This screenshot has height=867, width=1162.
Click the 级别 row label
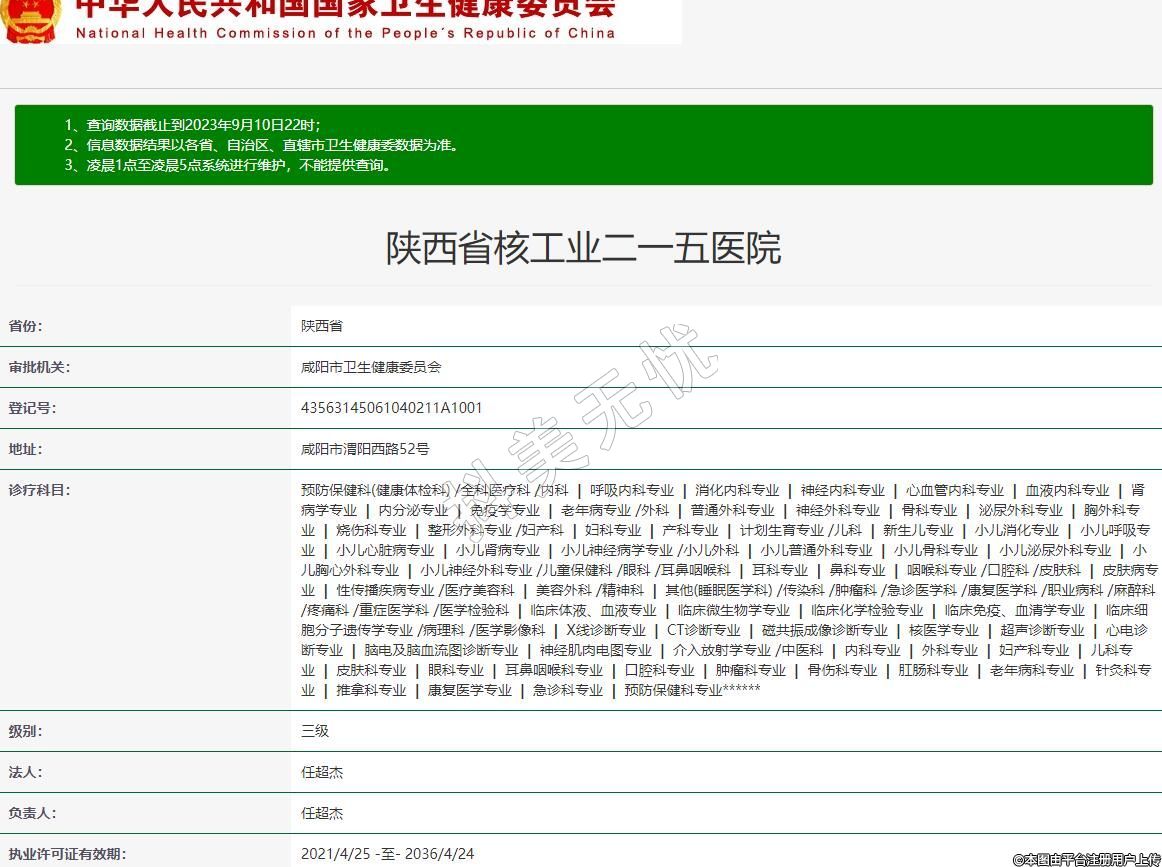26,731
